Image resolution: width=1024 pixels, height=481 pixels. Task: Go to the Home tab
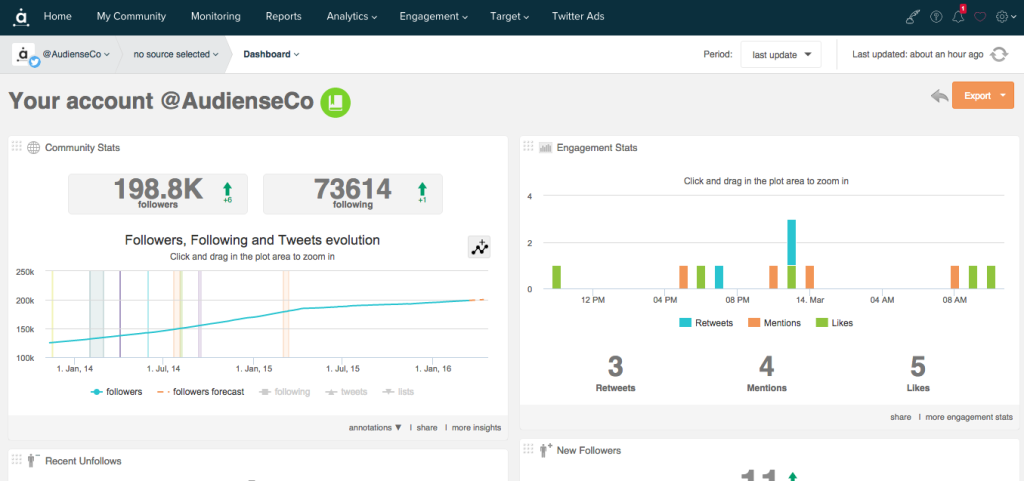pyautogui.click(x=57, y=16)
